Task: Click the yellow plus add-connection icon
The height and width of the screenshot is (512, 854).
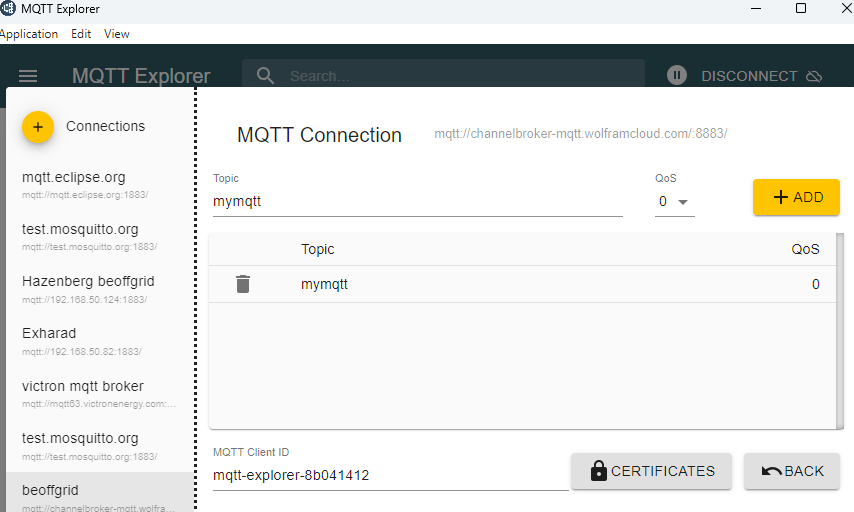Action: tap(38, 127)
